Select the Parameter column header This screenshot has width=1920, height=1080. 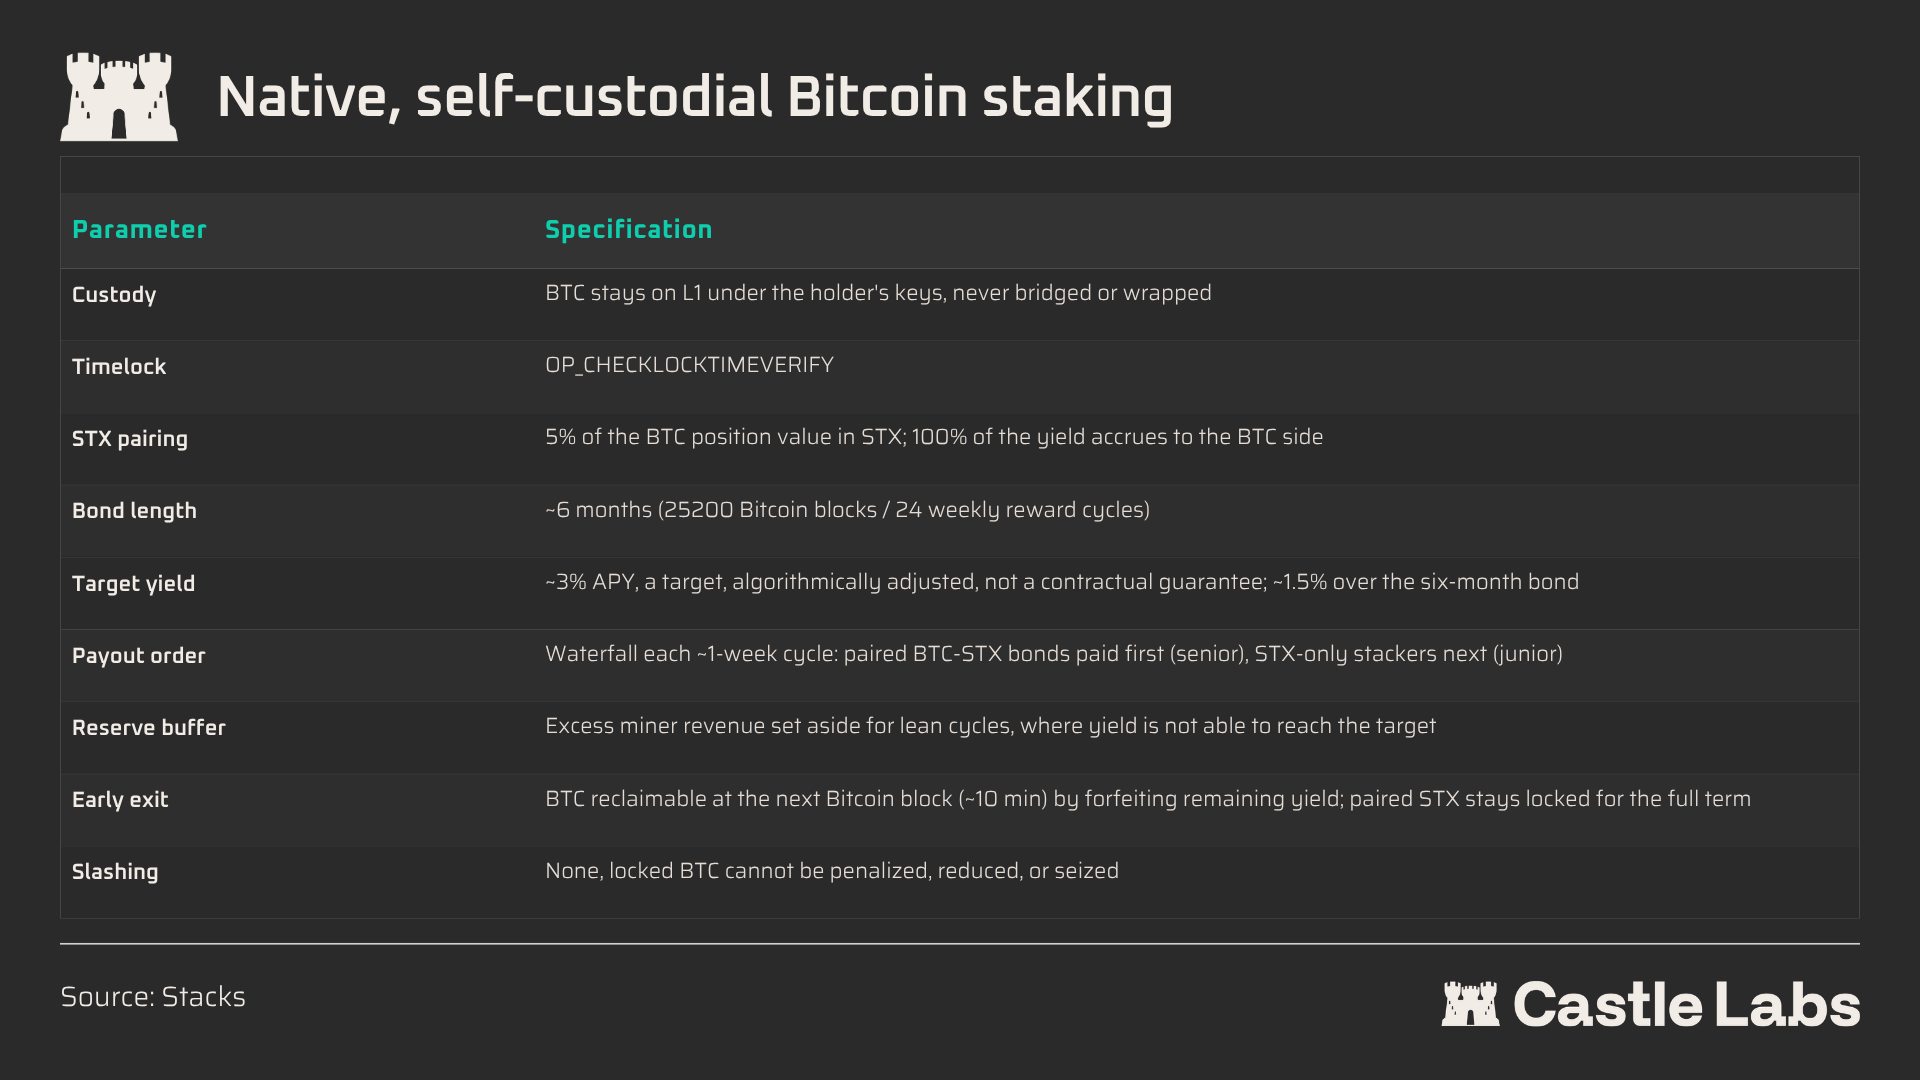(x=139, y=230)
